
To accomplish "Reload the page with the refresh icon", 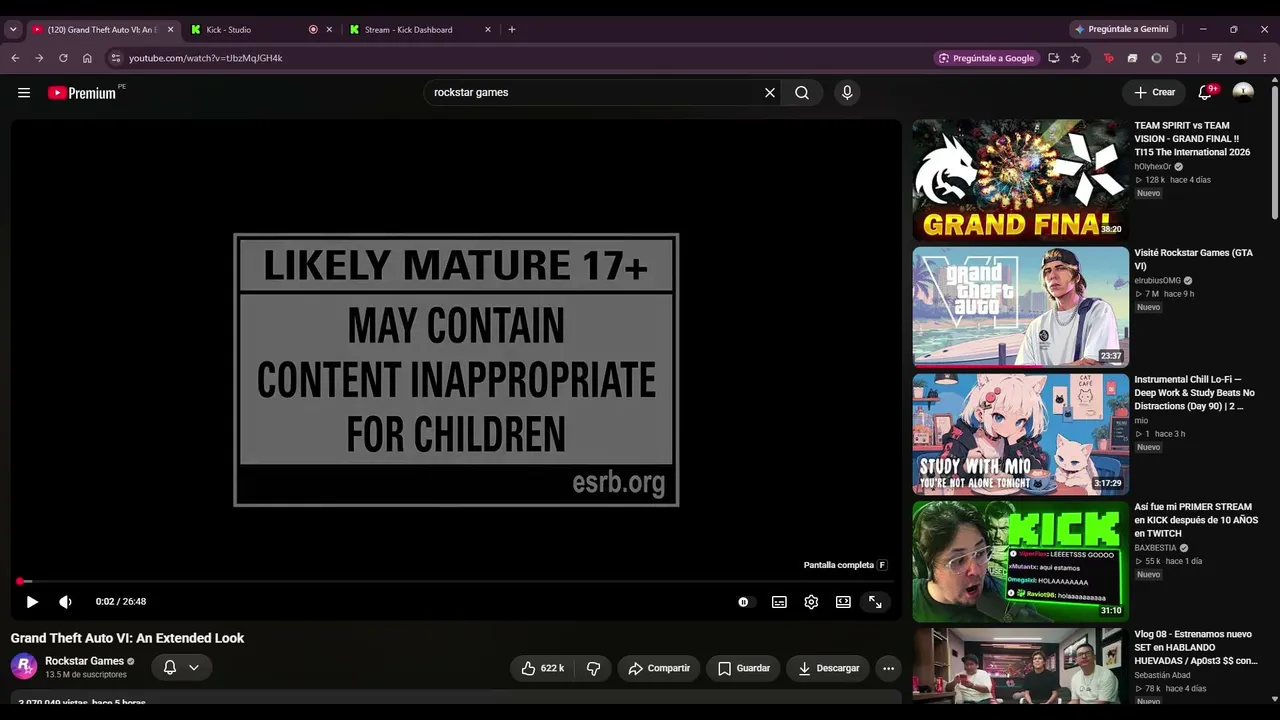I will pyautogui.click(x=63, y=58).
